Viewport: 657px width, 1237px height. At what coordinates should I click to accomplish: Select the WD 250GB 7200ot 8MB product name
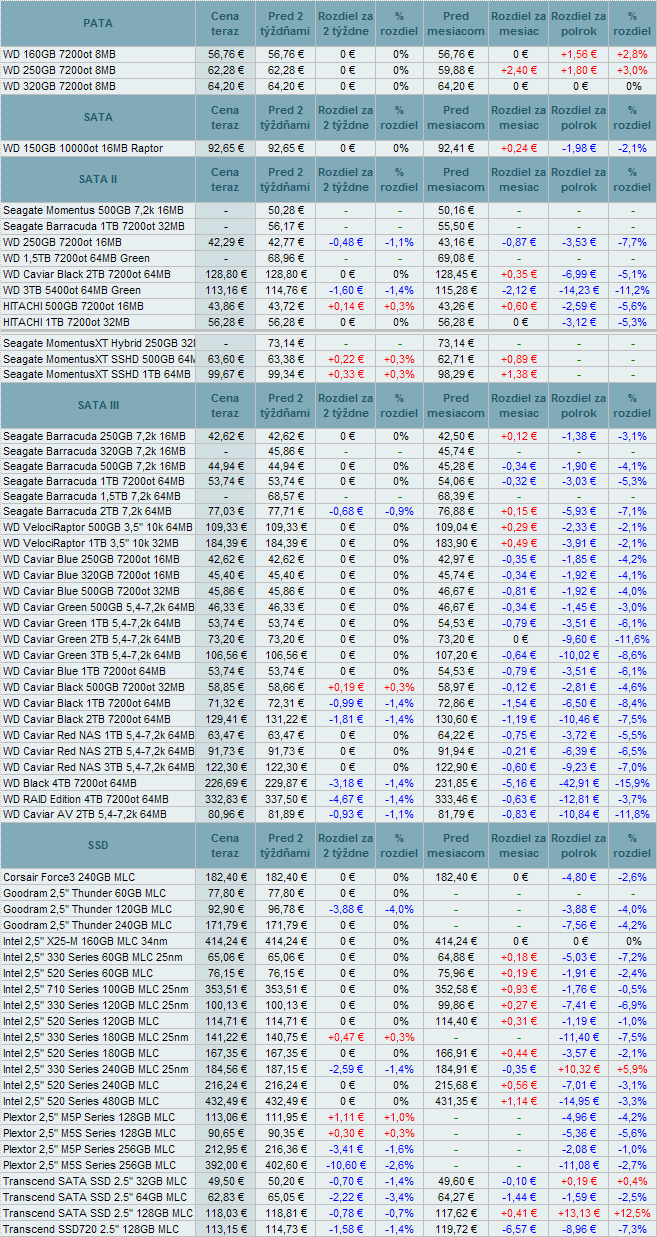click(59, 70)
